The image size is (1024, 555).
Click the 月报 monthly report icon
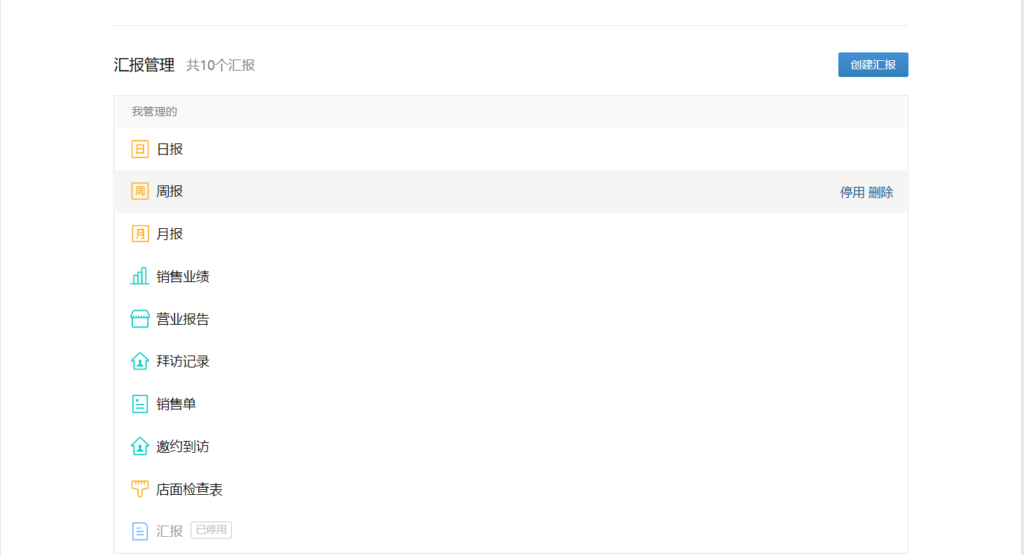[x=140, y=234]
